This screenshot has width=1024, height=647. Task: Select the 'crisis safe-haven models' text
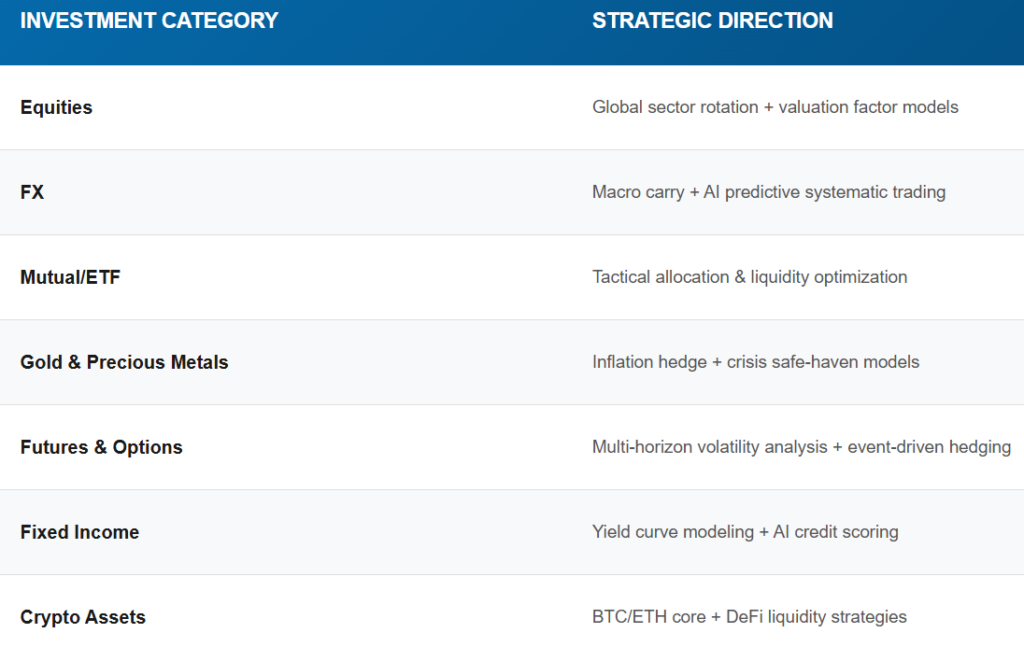(823, 362)
